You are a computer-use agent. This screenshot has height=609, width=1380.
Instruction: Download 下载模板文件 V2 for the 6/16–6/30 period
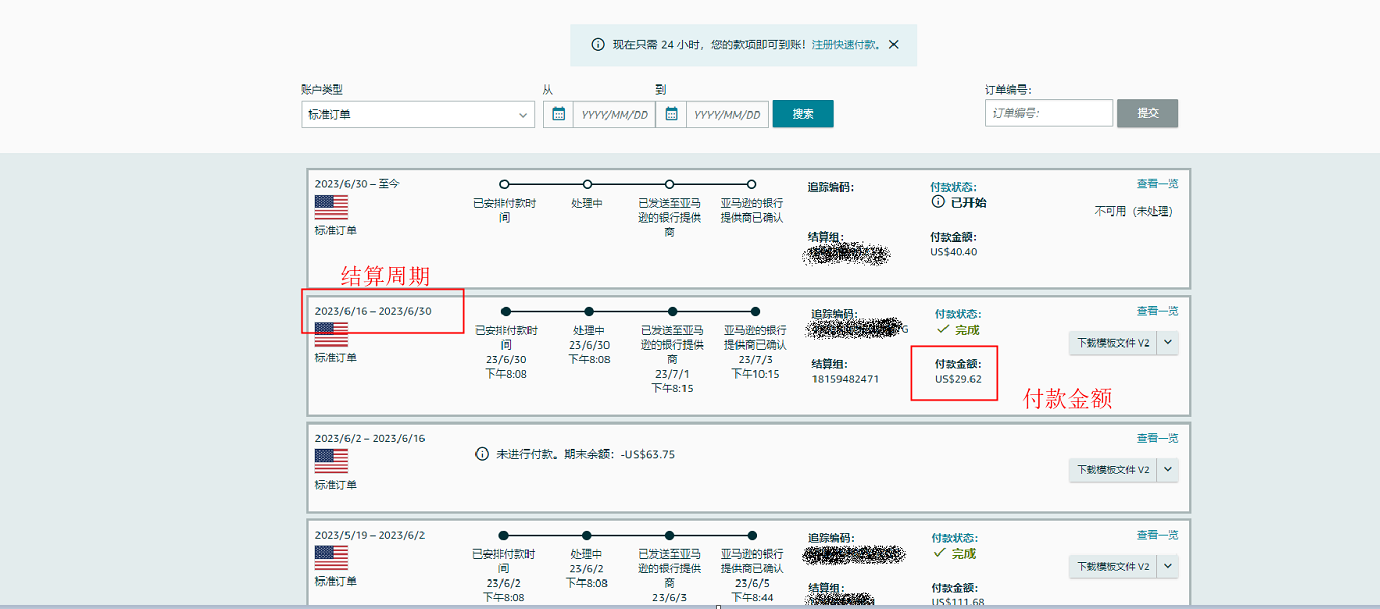pyautogui.click(x=1112, y=343)
